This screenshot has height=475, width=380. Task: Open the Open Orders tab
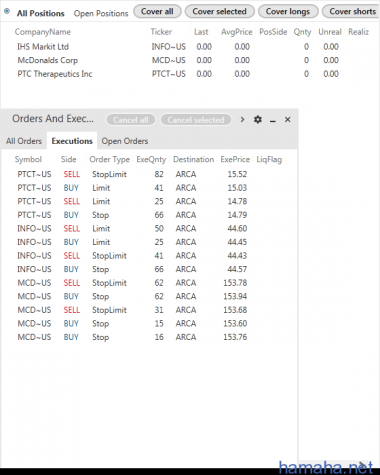pos(125,141)
